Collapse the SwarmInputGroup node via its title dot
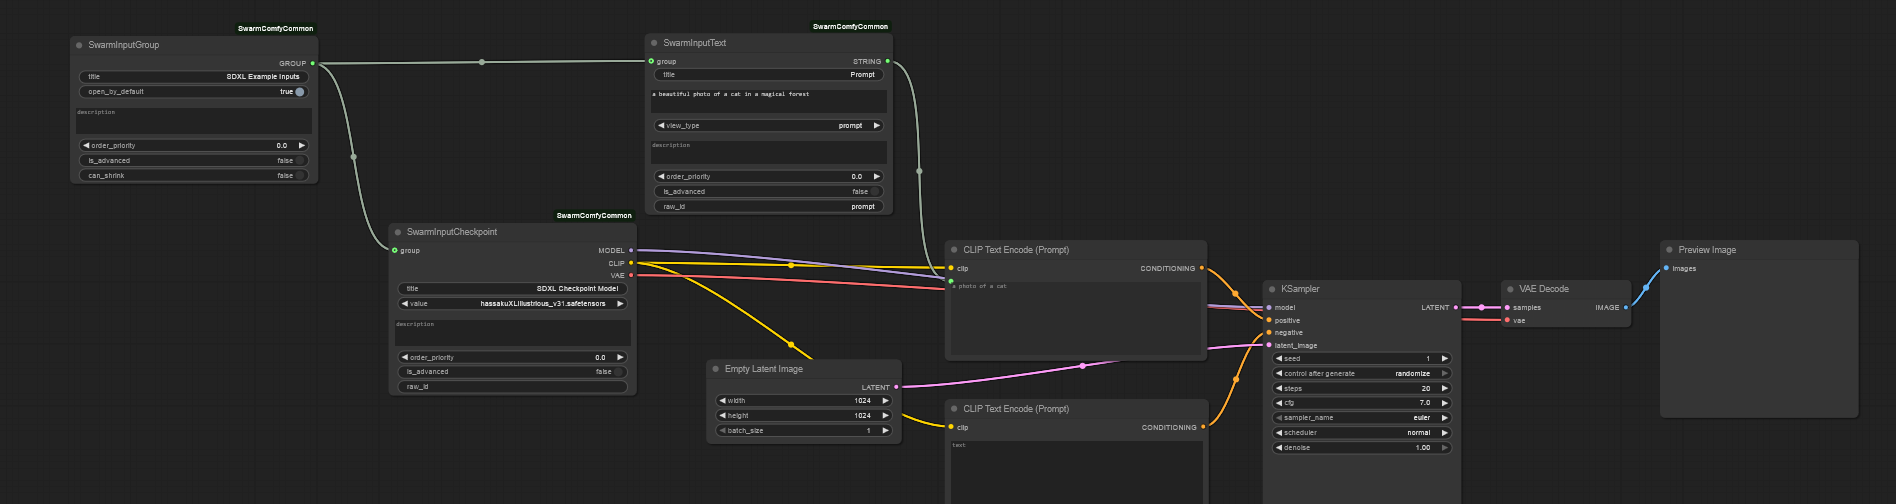This screenshot has width=1896, height=504. coord(79,45)
